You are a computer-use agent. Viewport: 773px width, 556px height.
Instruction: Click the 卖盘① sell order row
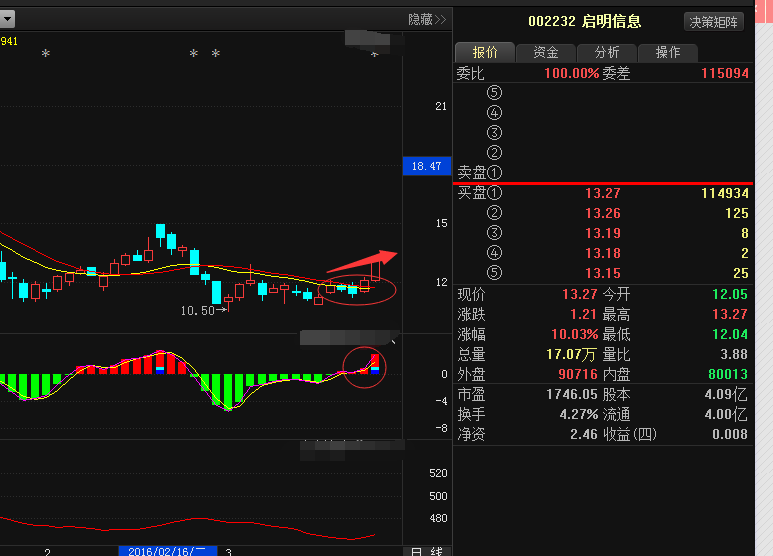480,173
